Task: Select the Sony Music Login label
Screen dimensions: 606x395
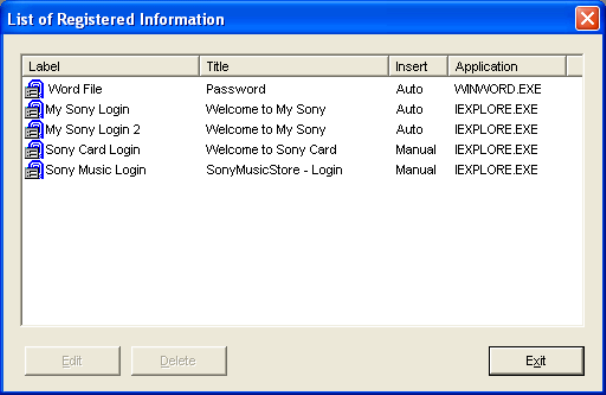Action: 96,170
